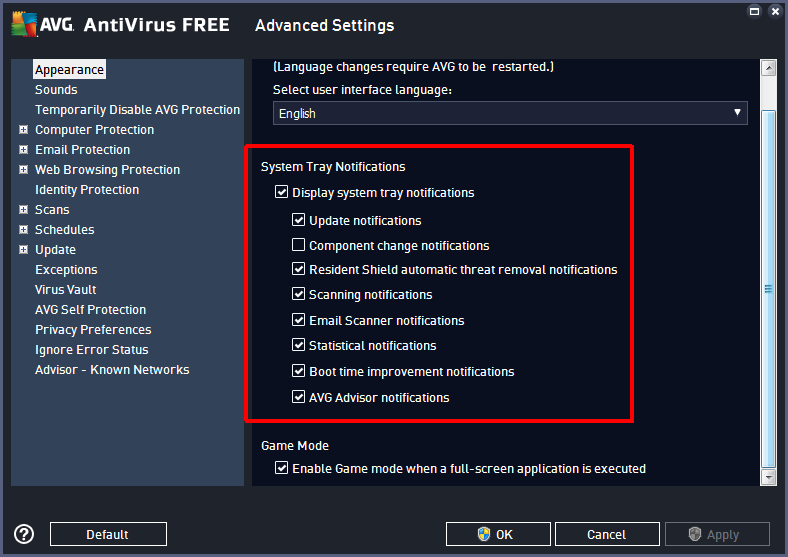Expand the Schedules tree node

tap(23, 230)
